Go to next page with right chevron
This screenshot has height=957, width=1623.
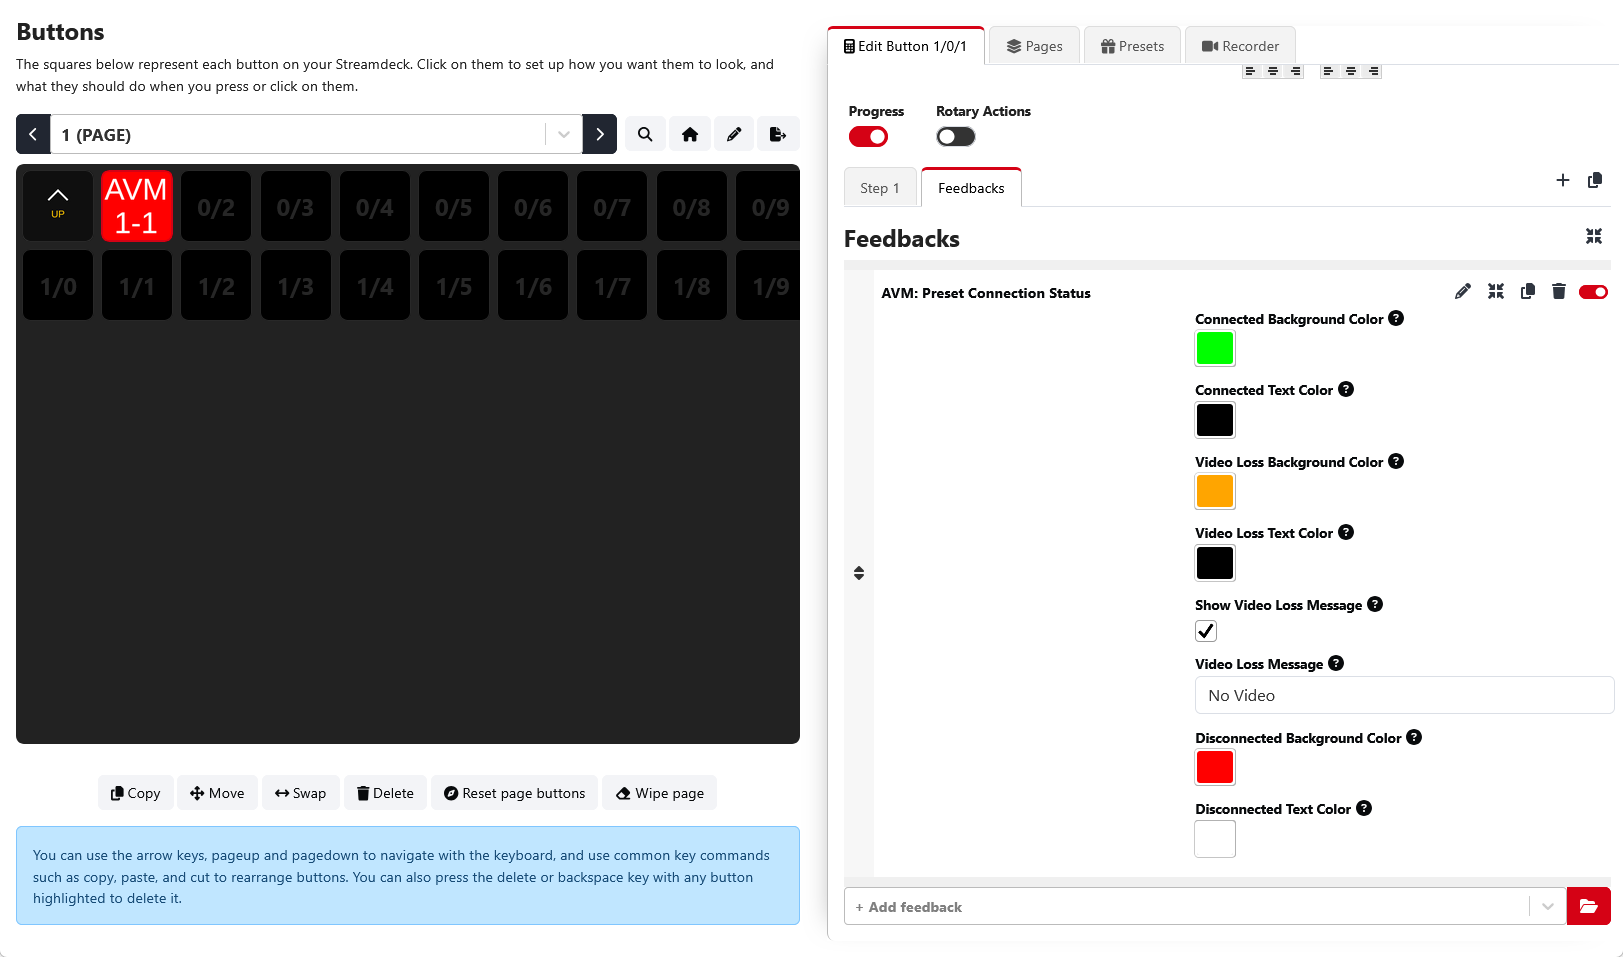599,134
